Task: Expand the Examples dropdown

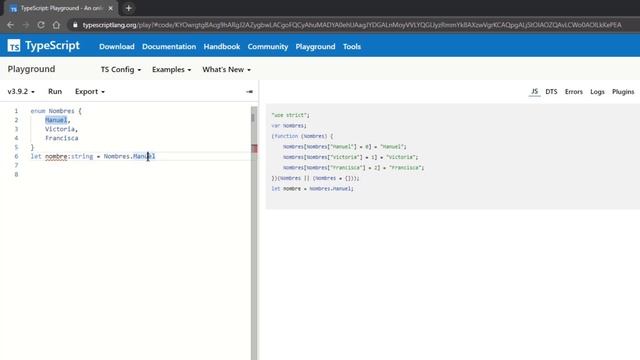Action: click(171, 69)
